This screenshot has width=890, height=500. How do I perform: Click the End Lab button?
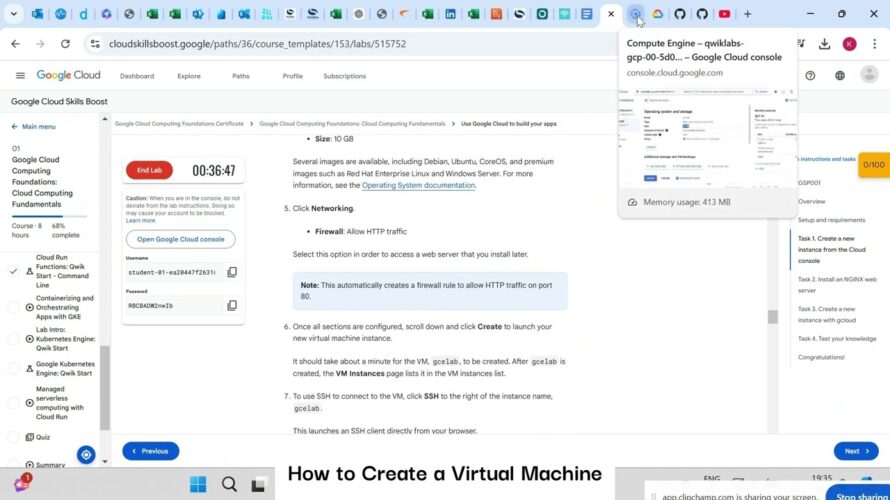(149, 170)
